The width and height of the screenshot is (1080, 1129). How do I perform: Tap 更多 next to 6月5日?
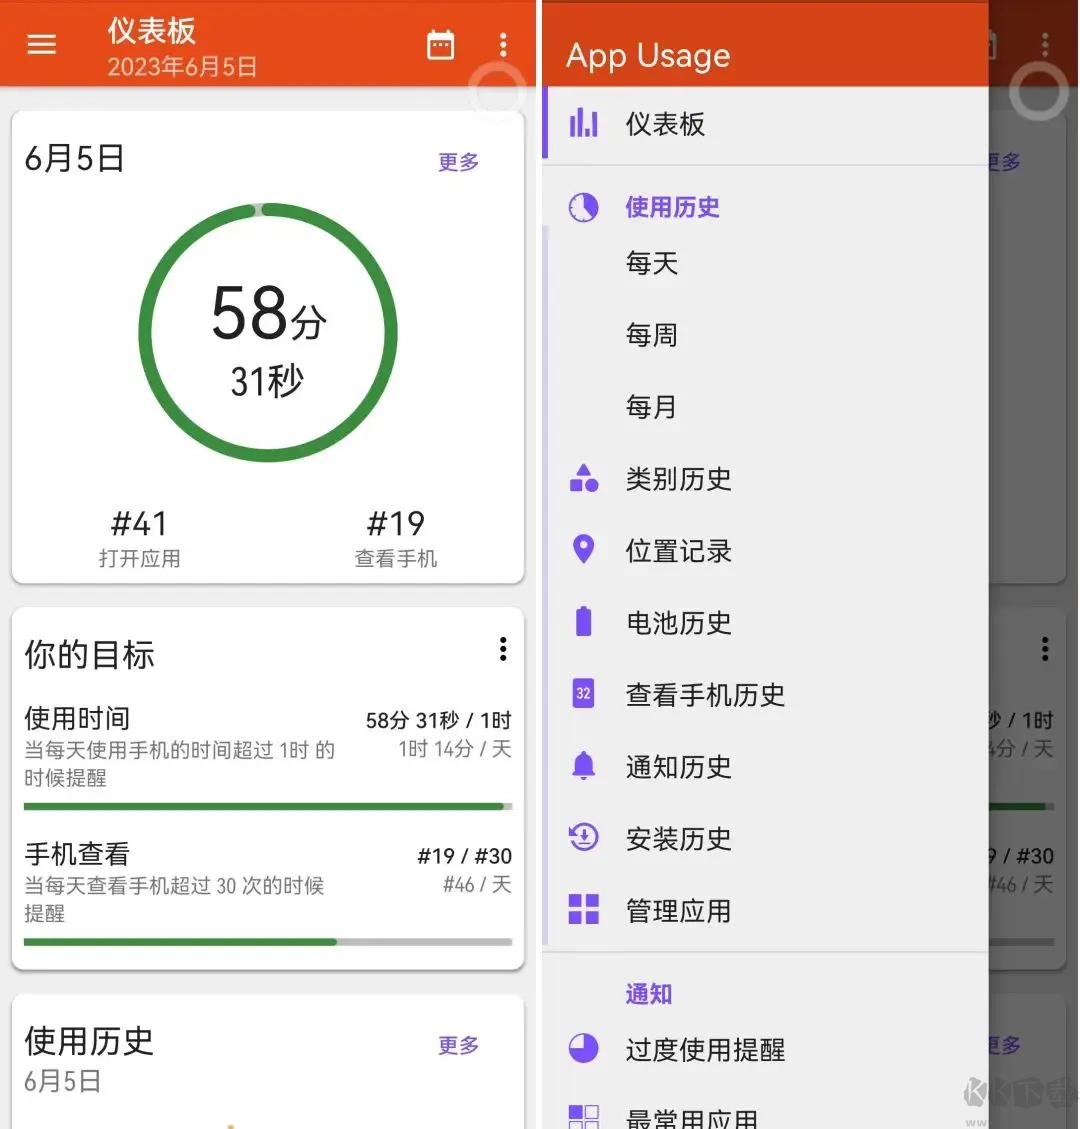click(x=457, y=162)
